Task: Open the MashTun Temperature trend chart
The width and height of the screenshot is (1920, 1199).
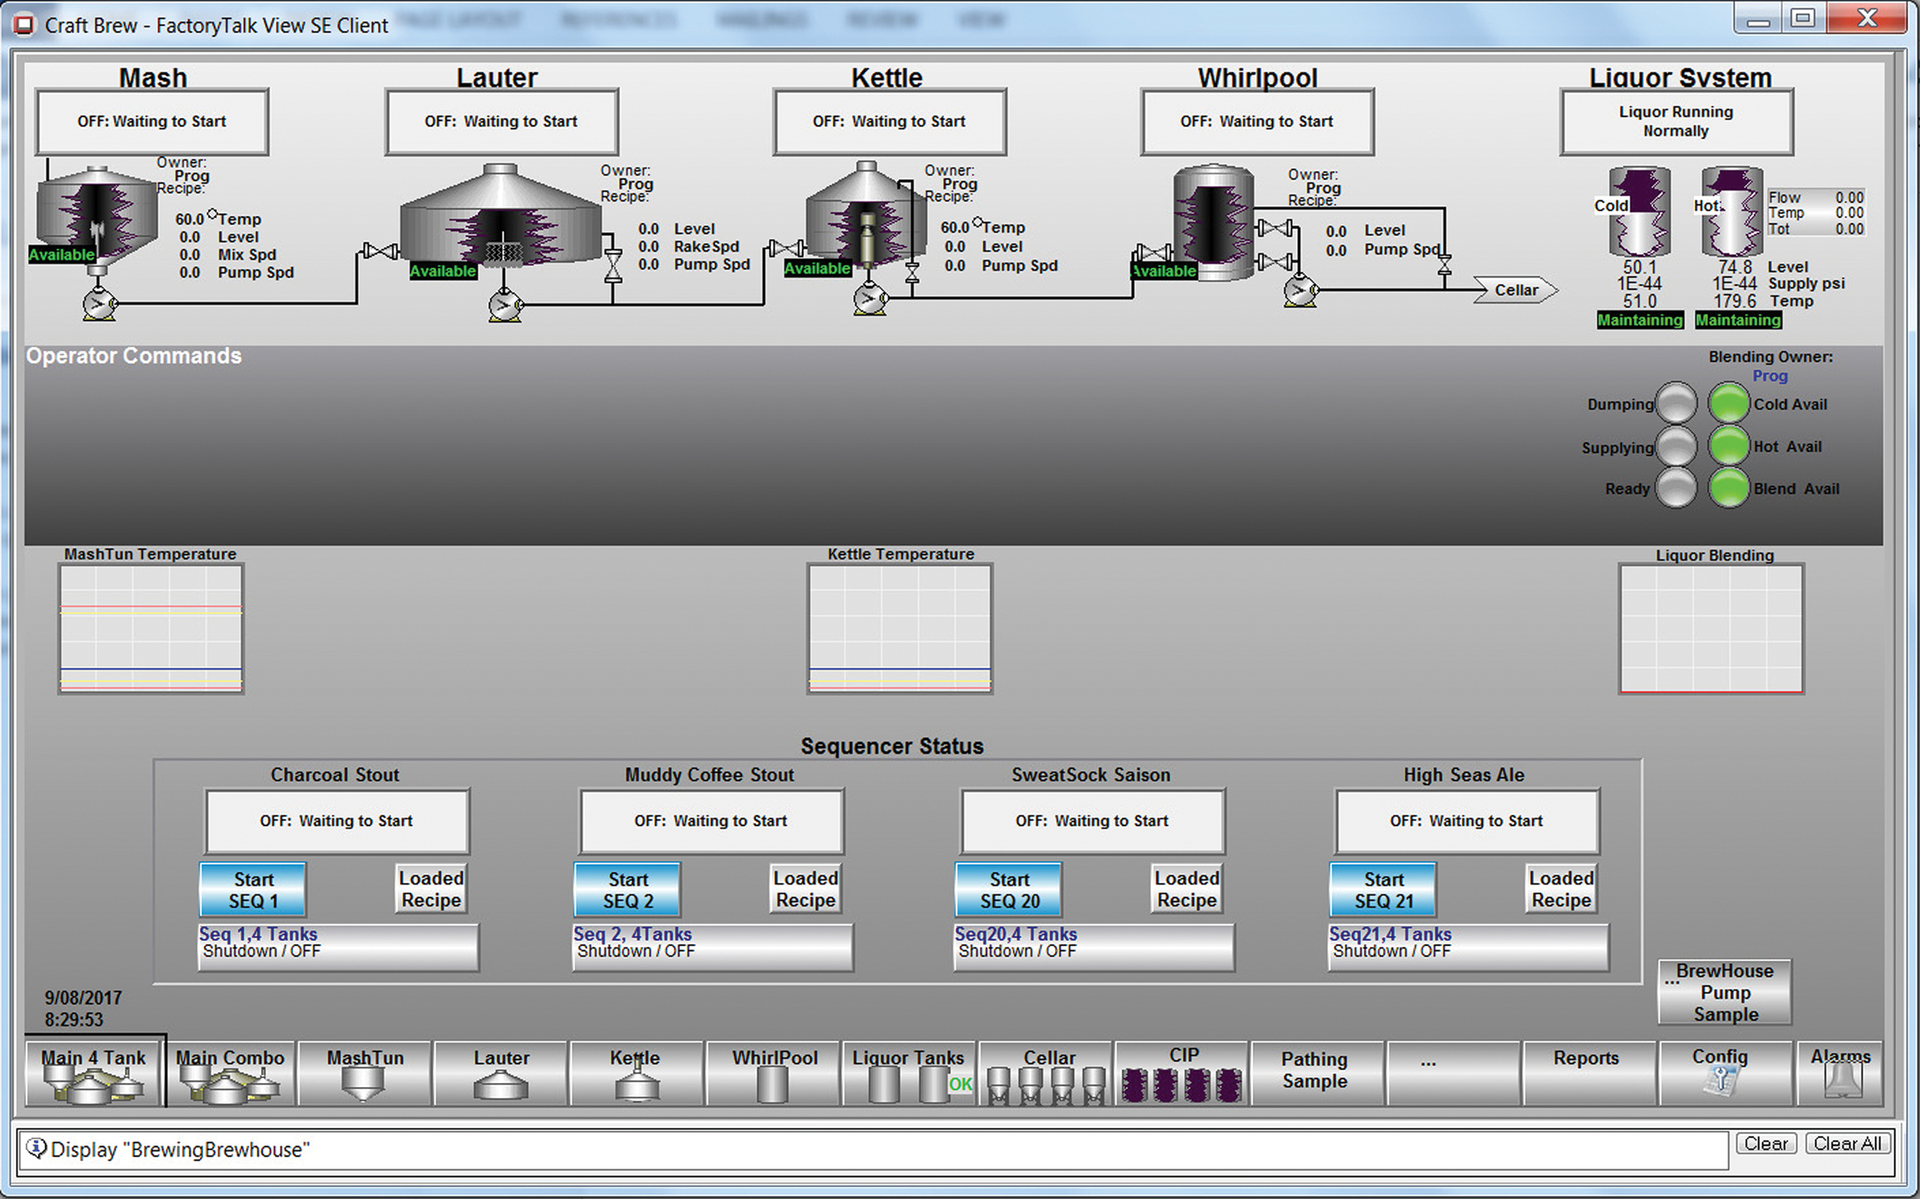Action: click(x=151, y=628)
